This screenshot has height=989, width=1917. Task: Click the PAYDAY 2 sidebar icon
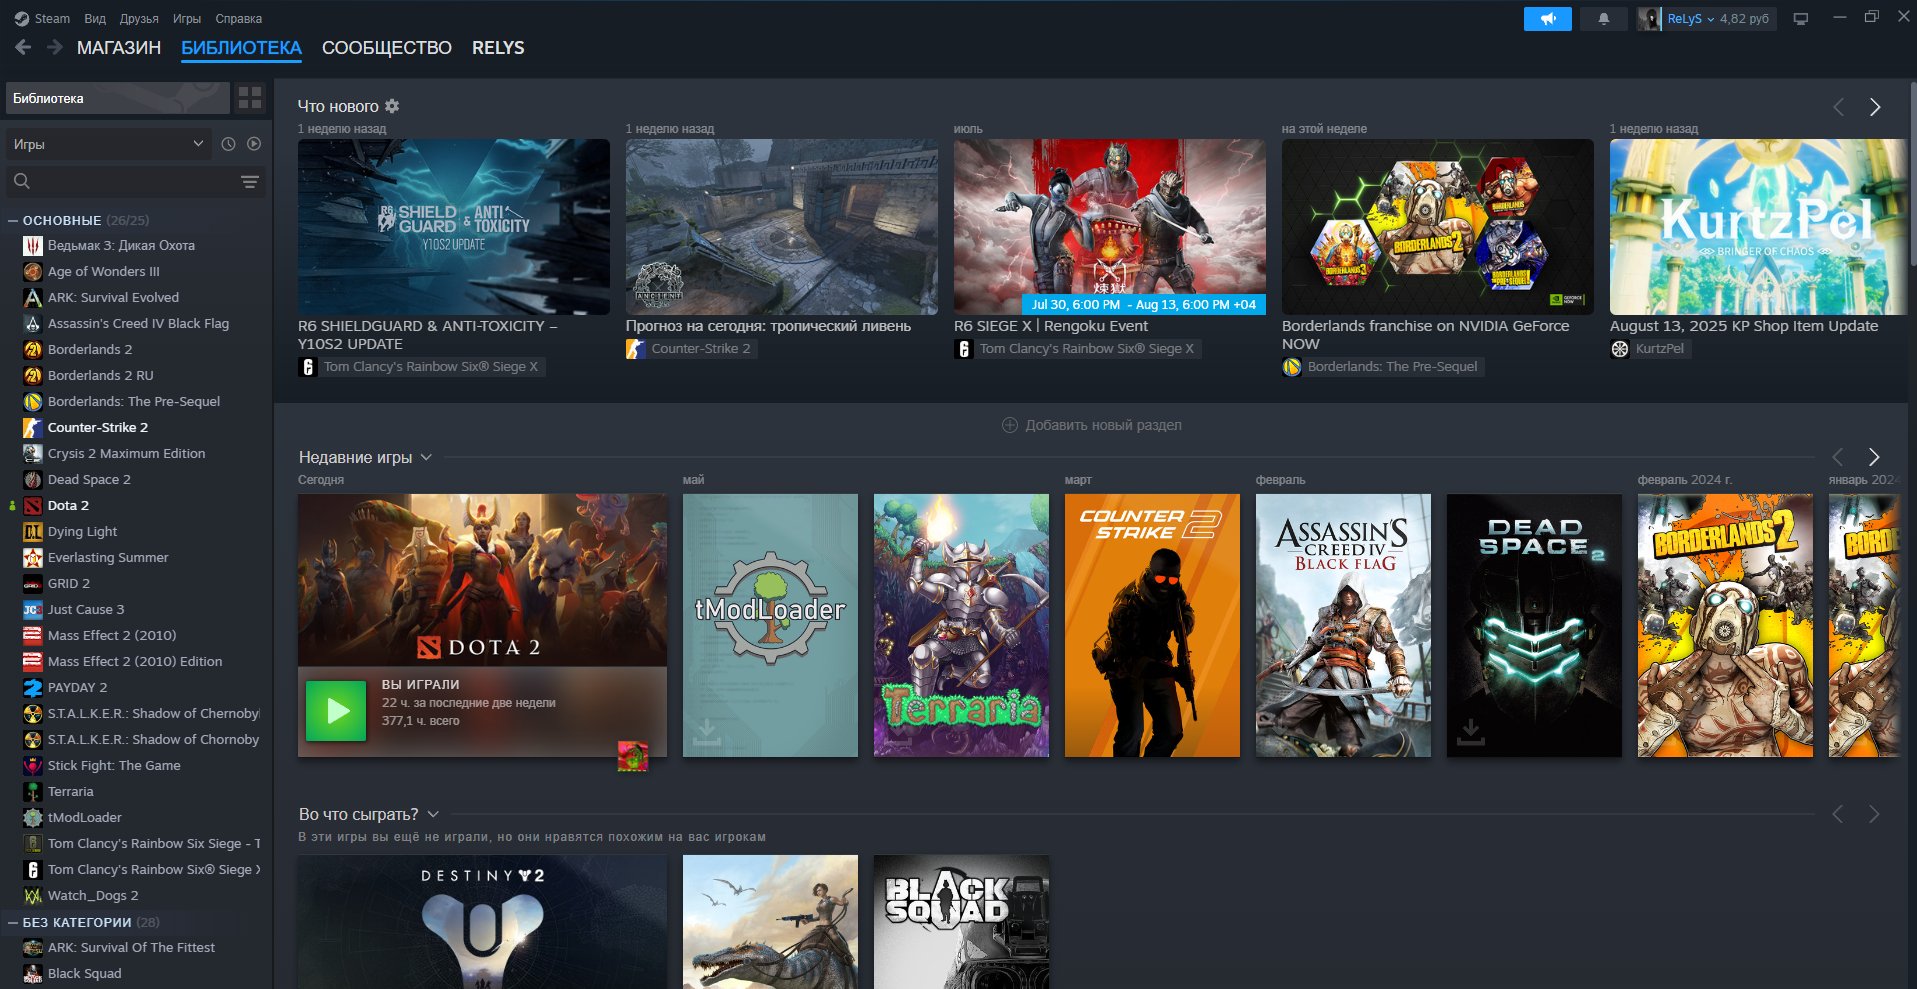pyautogui.click(x=32, y=687)
